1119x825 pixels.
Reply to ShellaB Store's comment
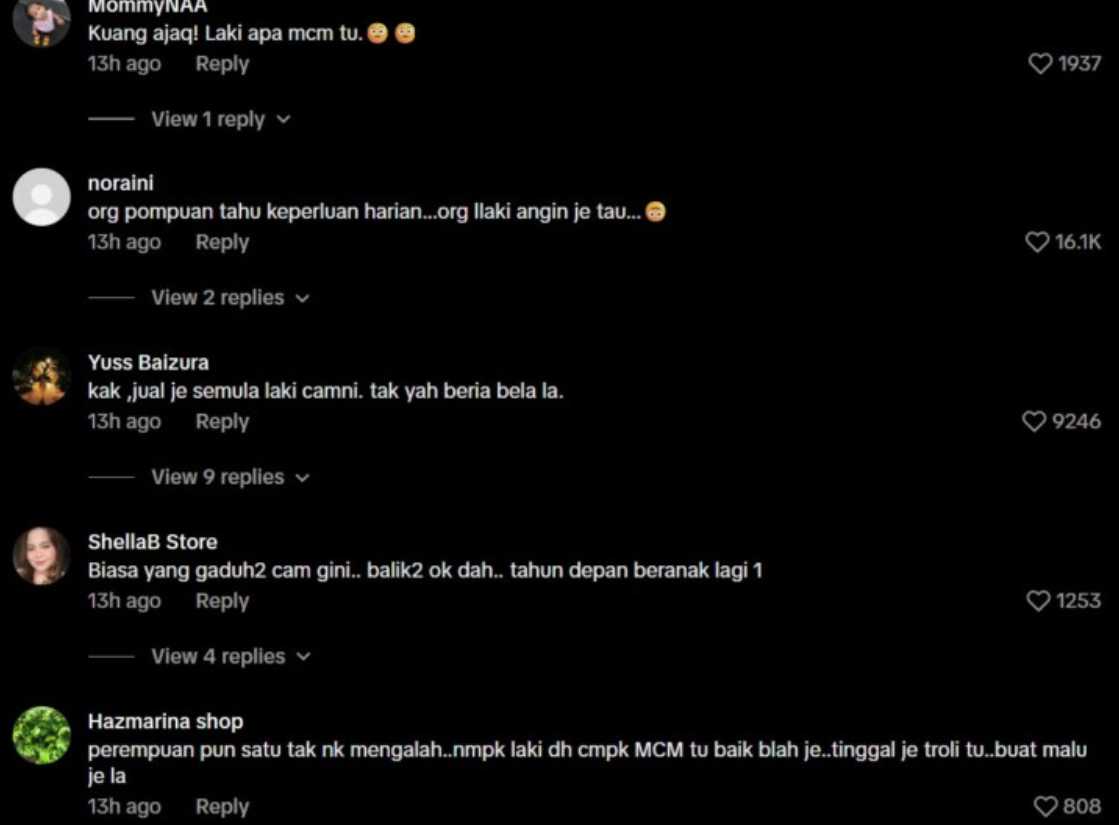pyautogui.click(x=223, y=601)
